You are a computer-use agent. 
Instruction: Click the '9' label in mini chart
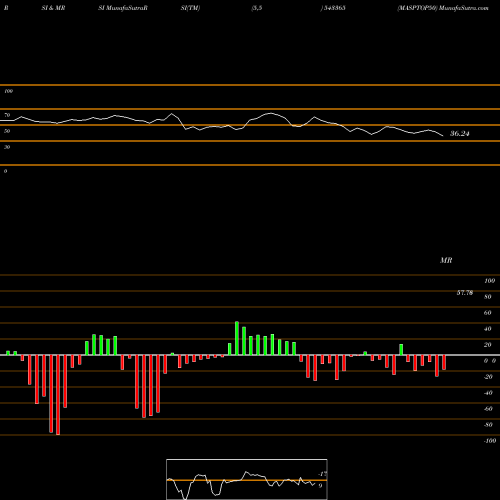tap(320, 486)
